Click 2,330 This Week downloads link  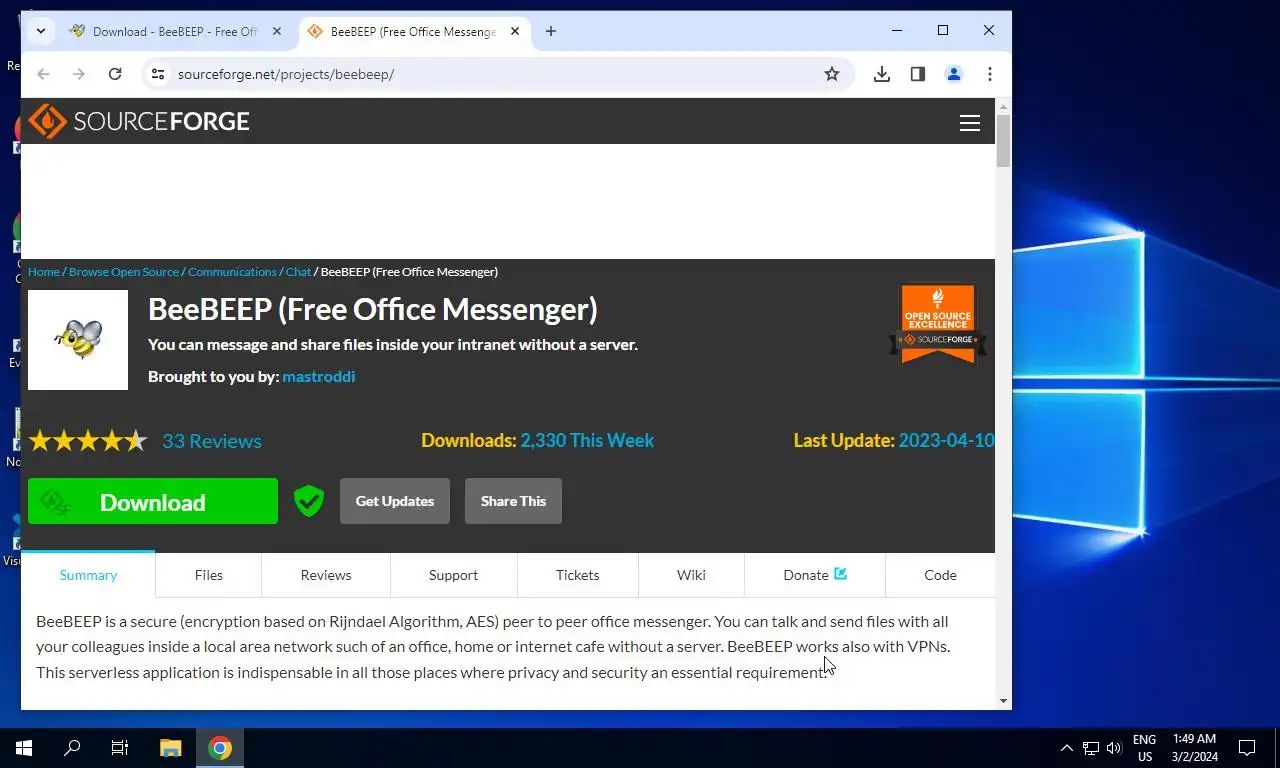click(x=587, y=440)
